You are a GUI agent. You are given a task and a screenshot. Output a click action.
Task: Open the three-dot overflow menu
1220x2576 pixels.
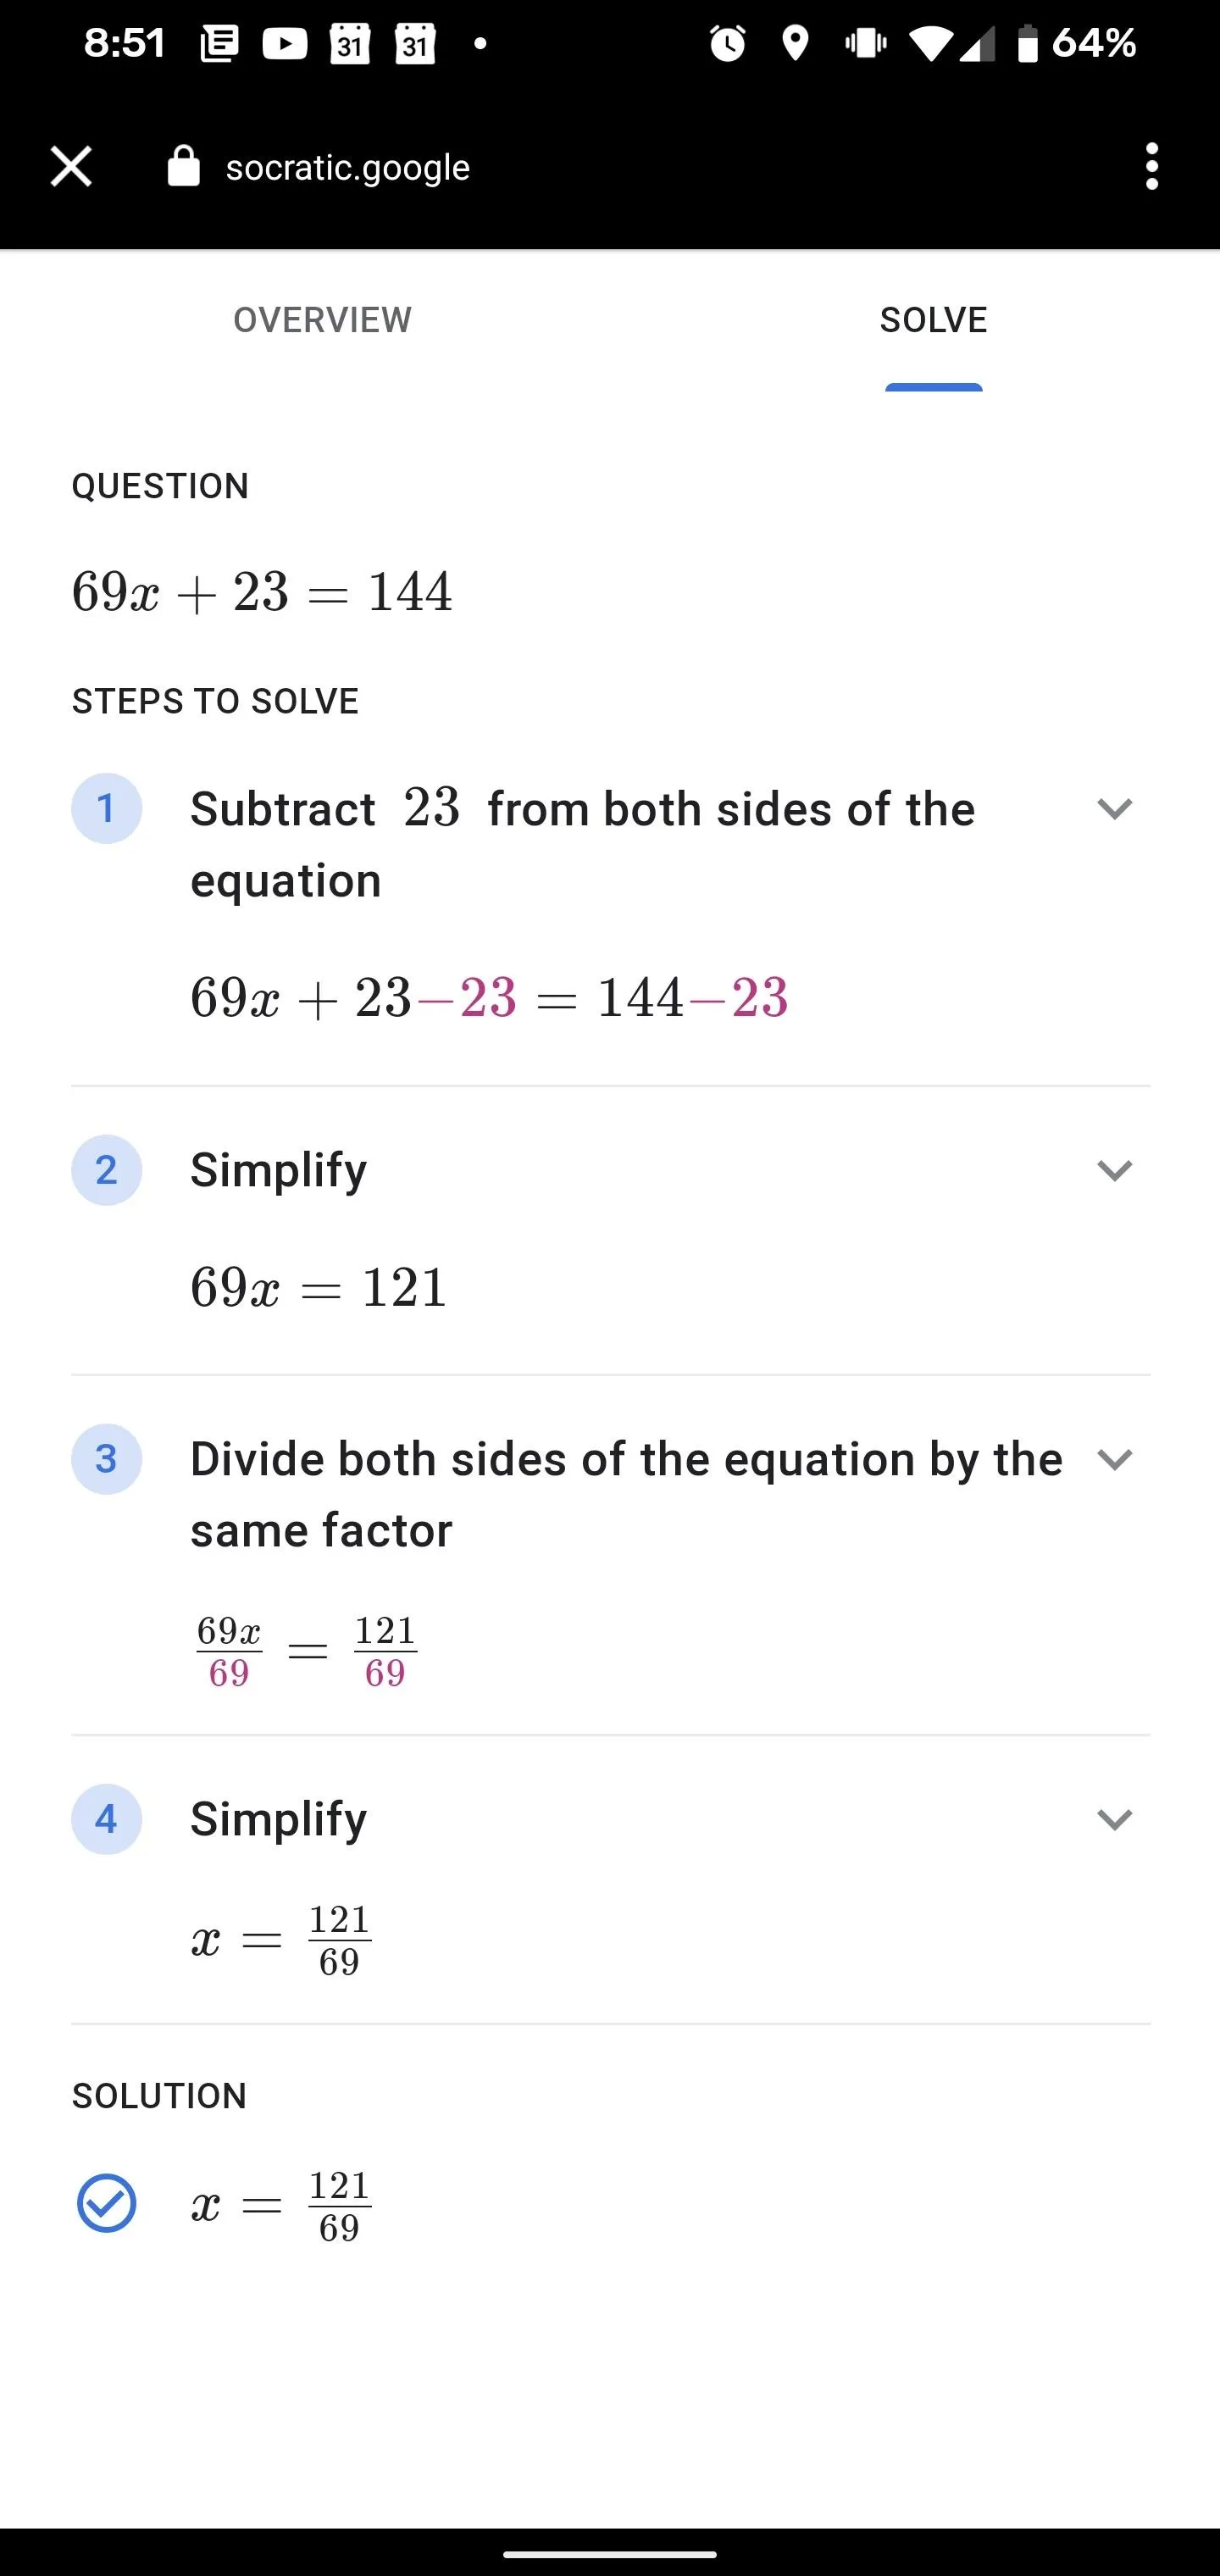coord(1152,167)
